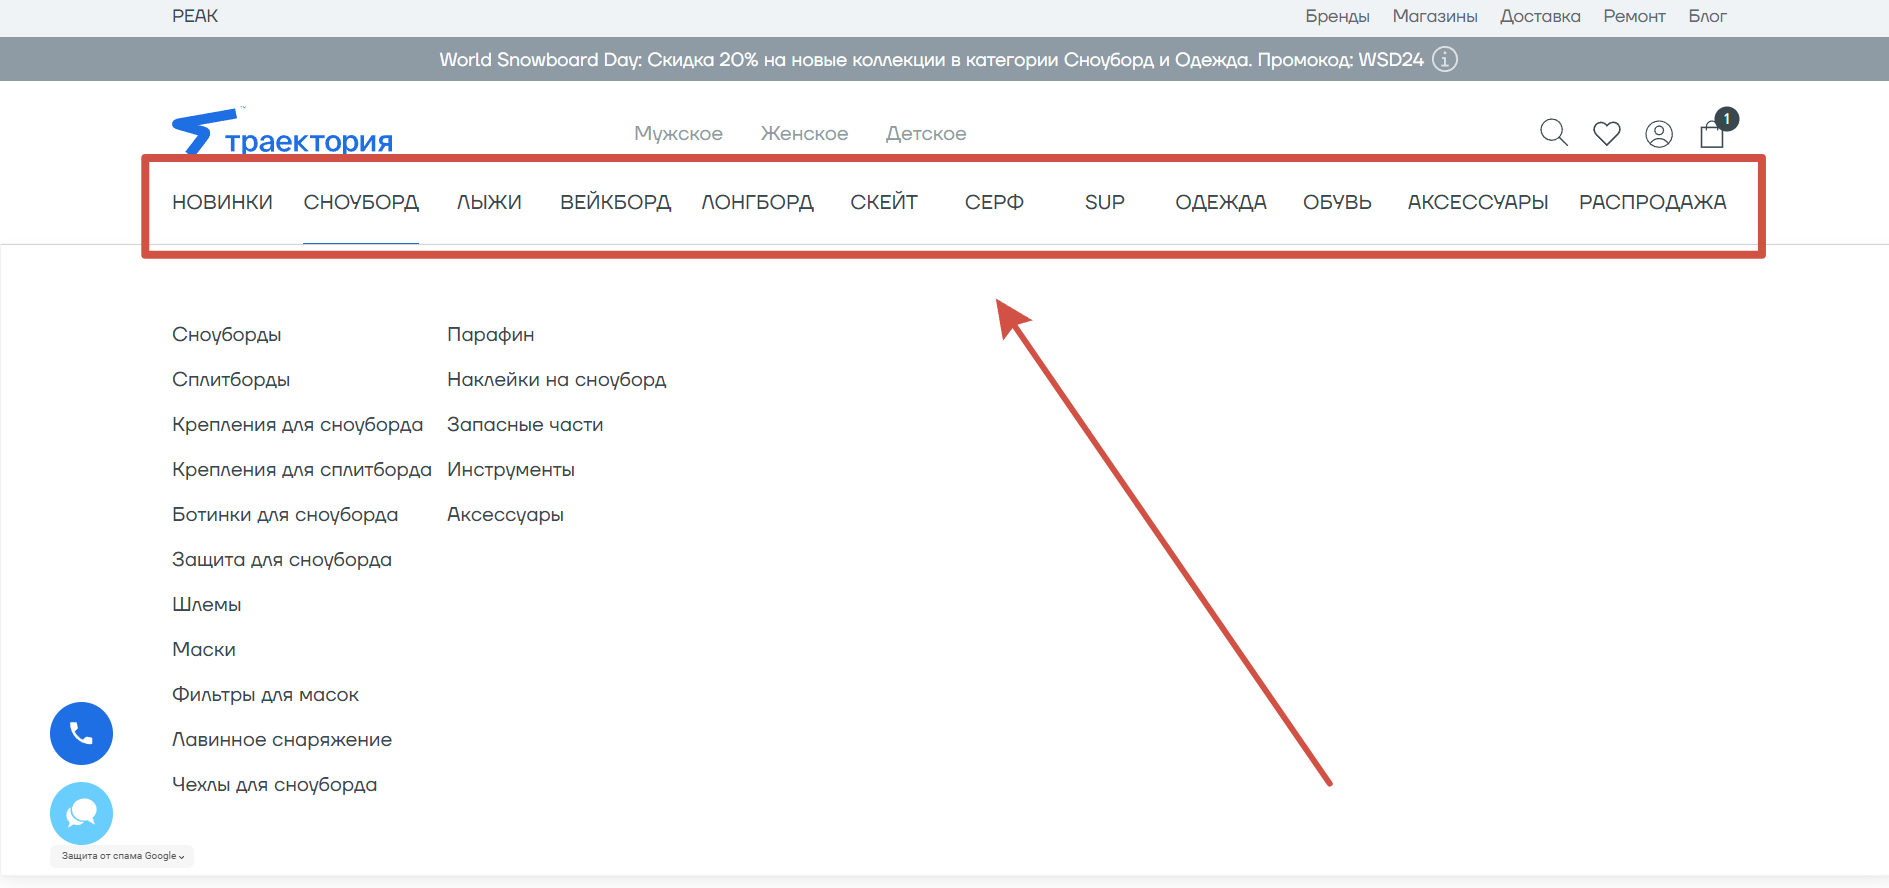
Task: Open the СЕРФ category menu
Action: [x=994, y=202]
